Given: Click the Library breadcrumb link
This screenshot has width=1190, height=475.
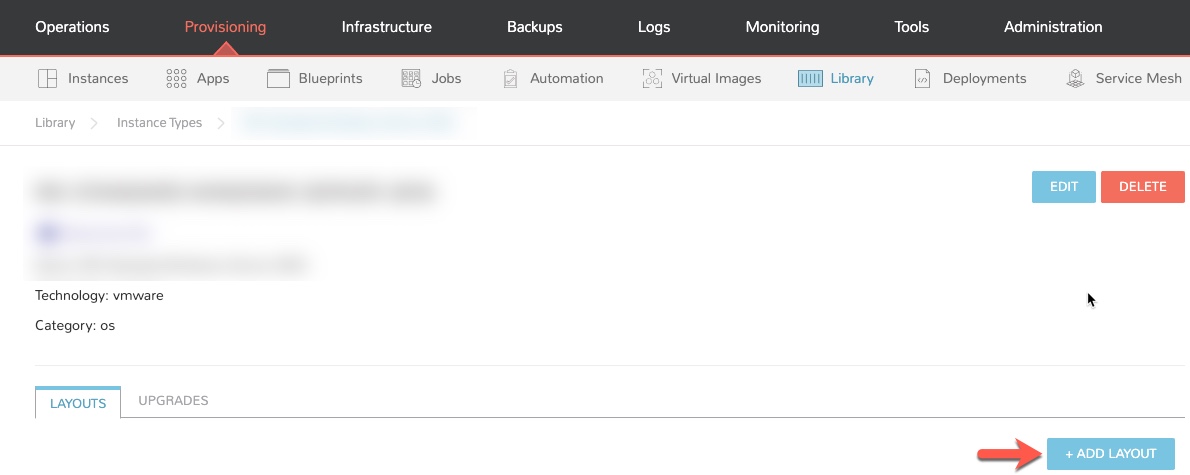Looking at the screenshot, I should click(55, 123).
